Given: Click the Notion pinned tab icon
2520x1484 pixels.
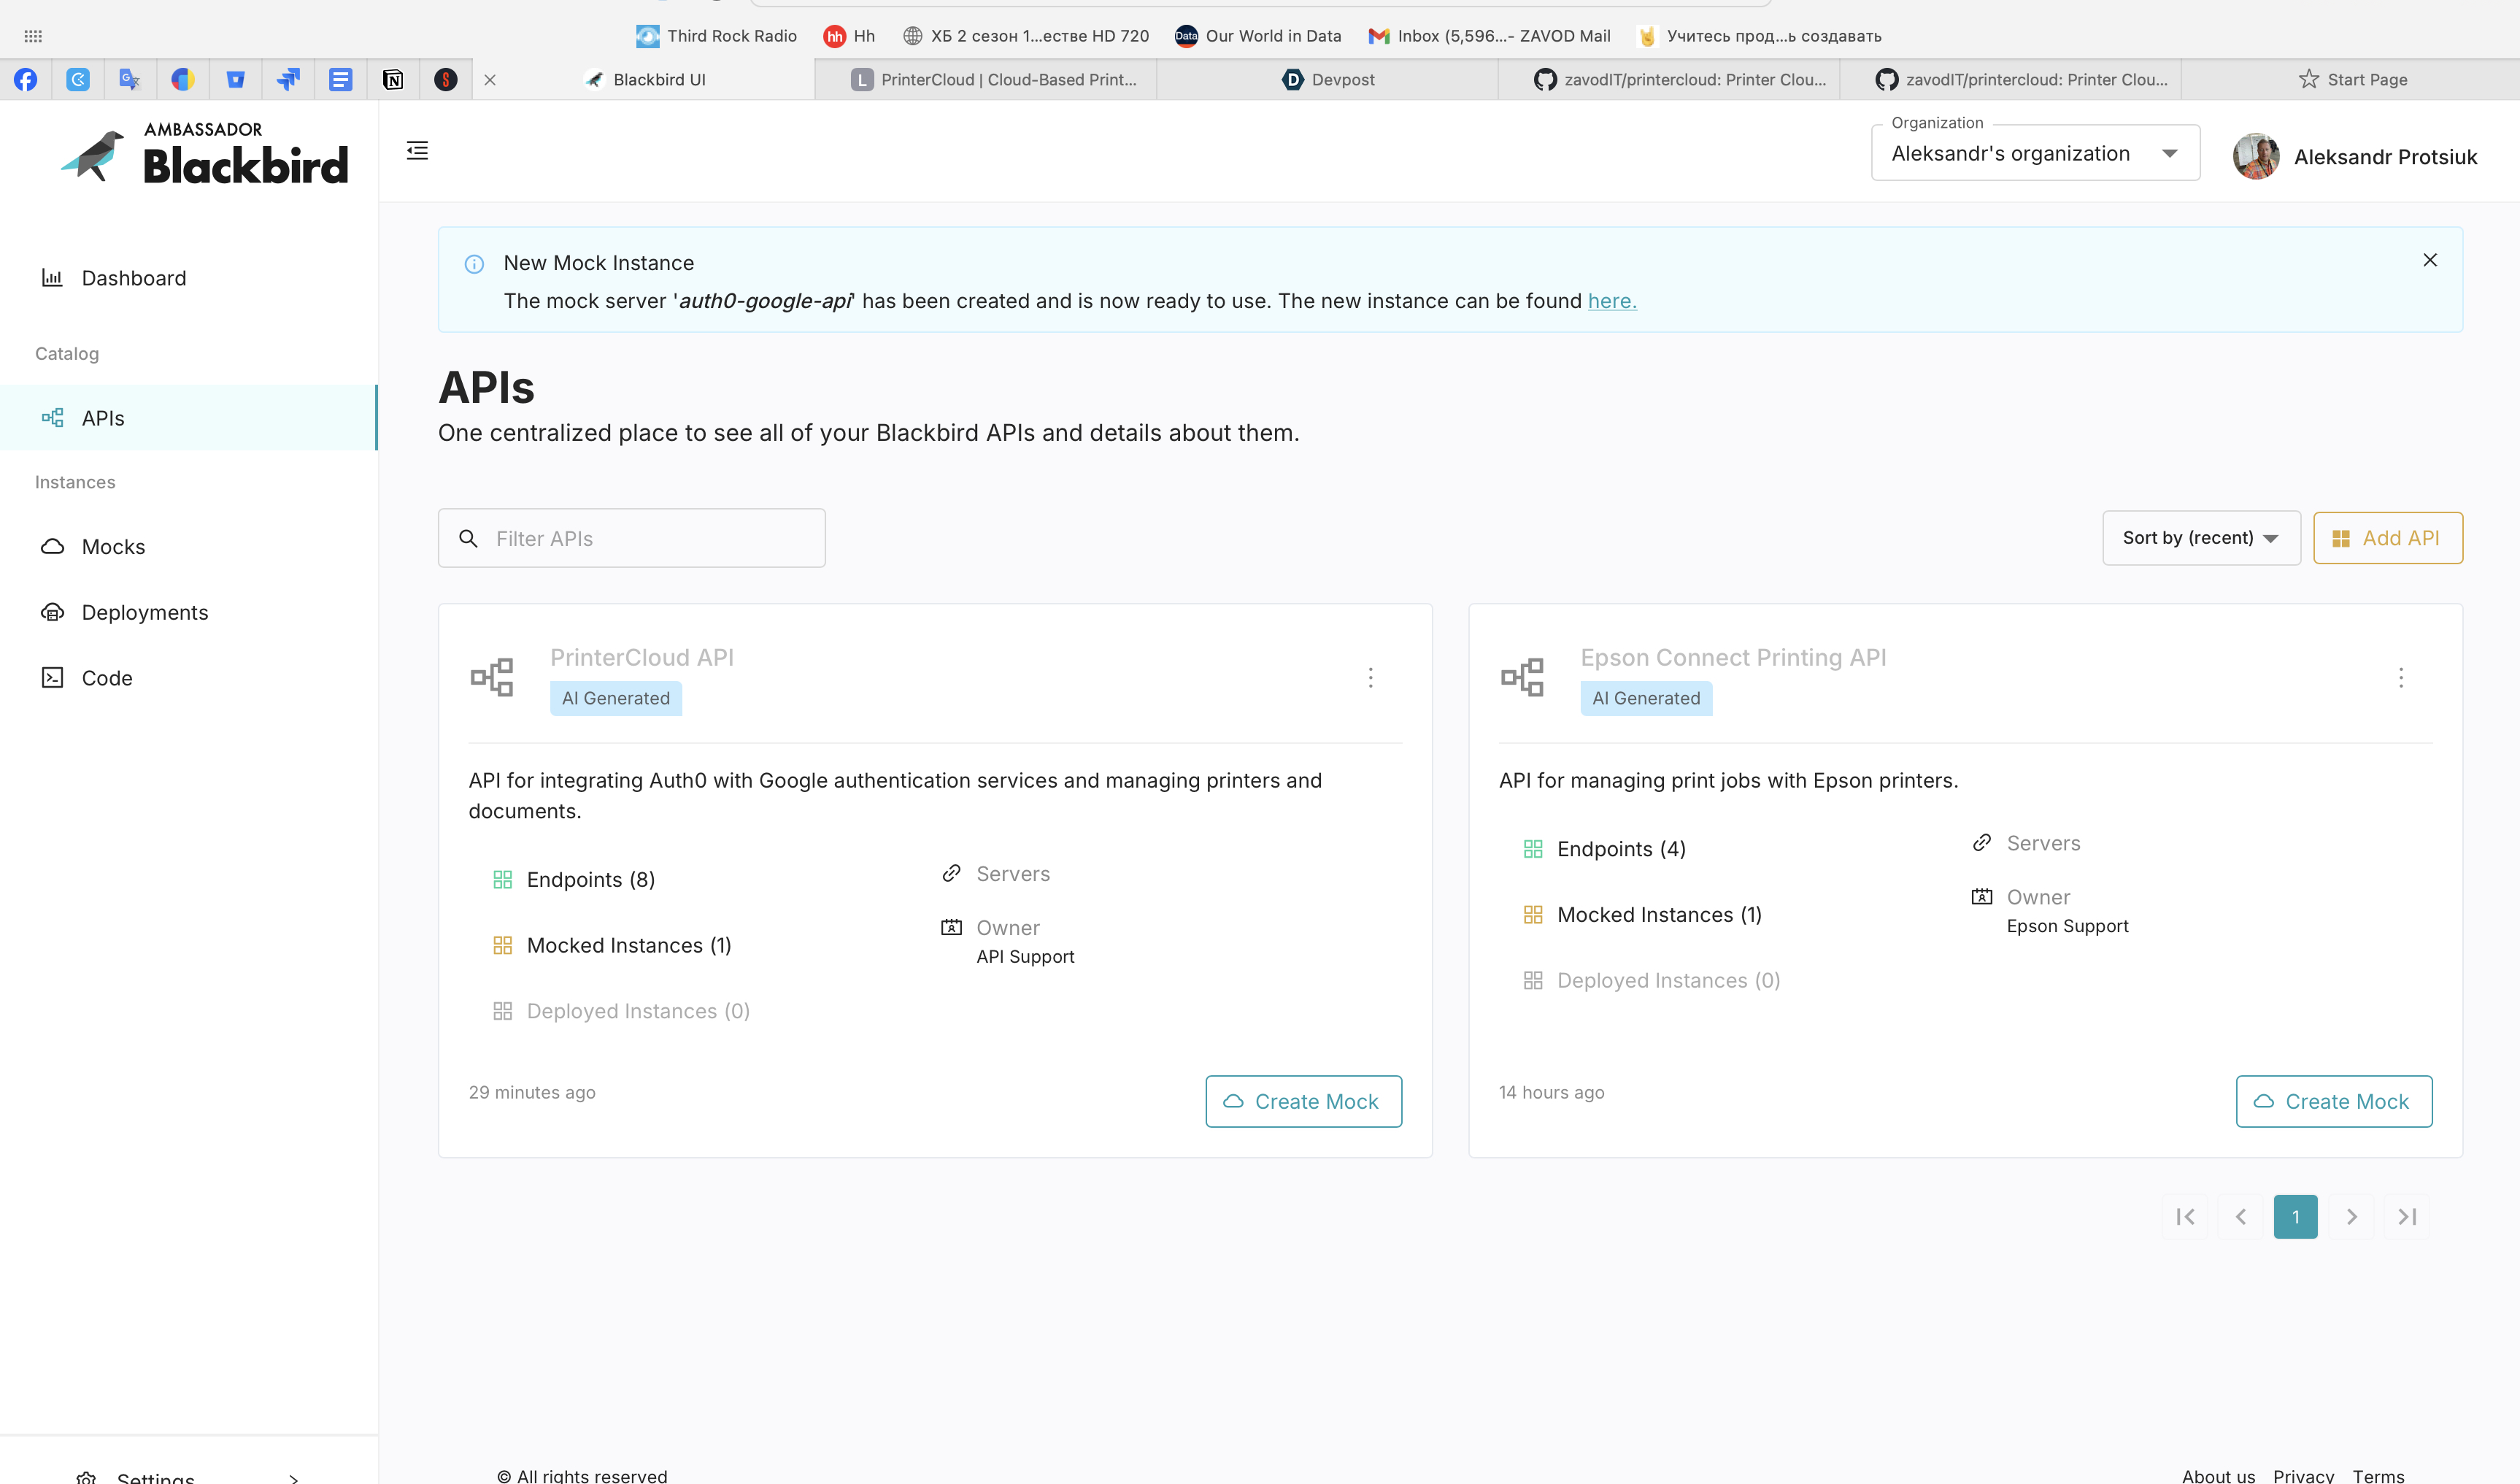Looking at the screenshot, I should [x=393, y=80].
